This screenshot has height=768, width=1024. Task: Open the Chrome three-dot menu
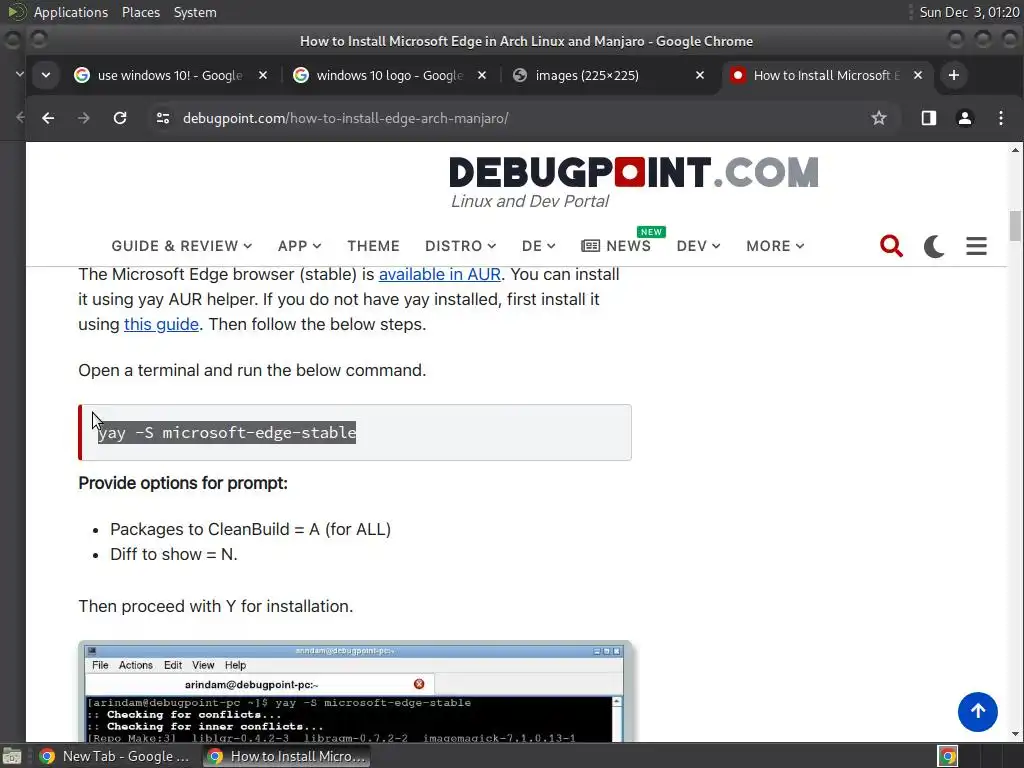pos(1001,118)
